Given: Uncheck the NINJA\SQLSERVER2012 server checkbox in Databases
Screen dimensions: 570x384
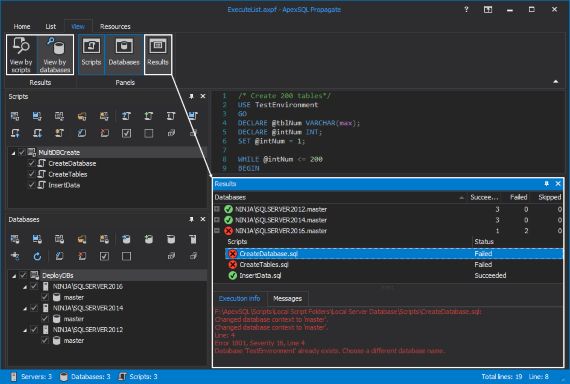Looking at the screenshot, I should click(x=34, y=329).
